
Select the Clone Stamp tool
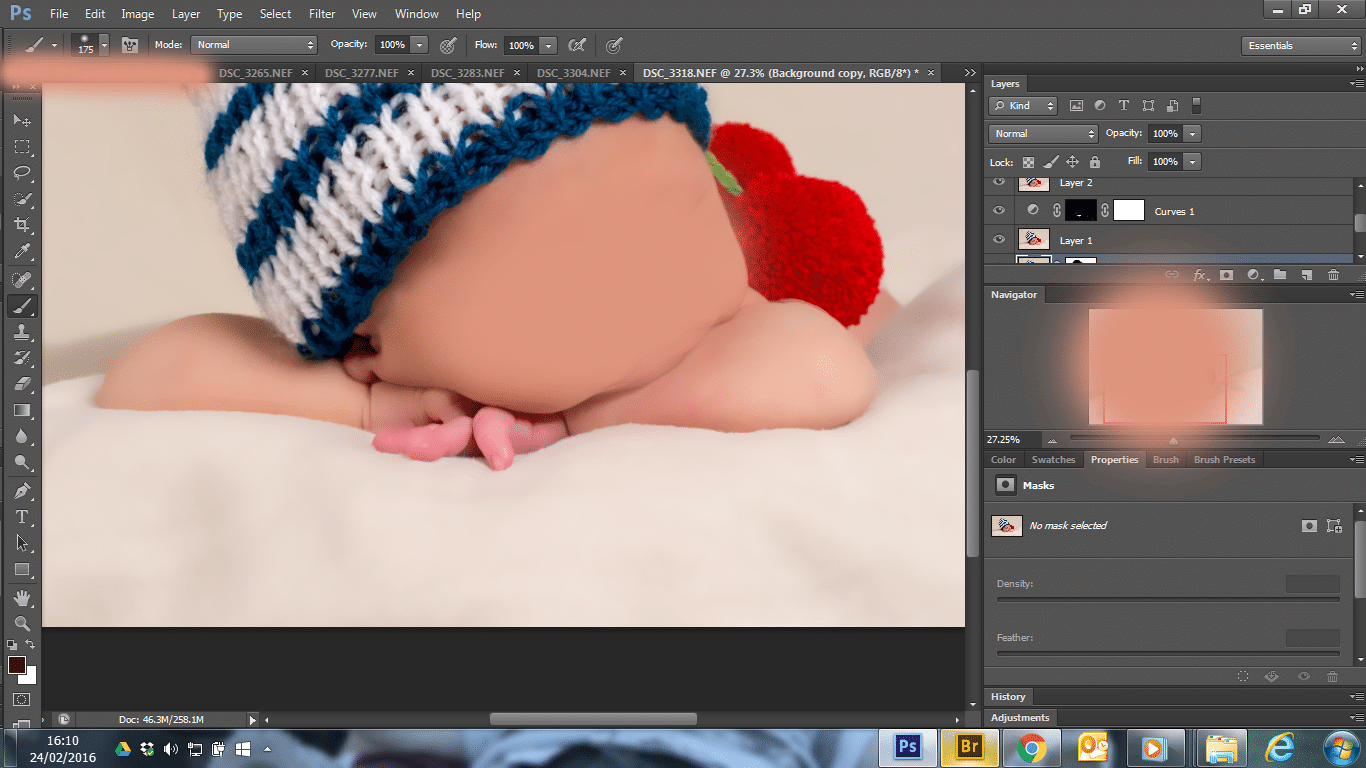[22, 332]
